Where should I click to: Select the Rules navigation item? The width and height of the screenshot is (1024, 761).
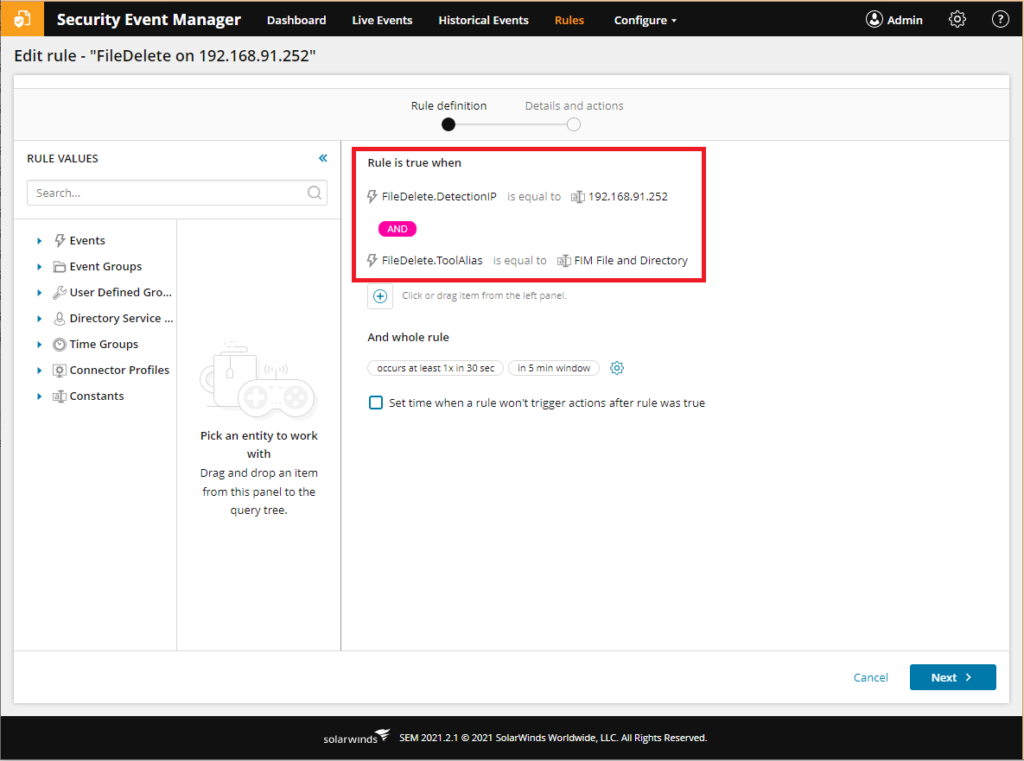pyautogui.click(x=569, y=20)
